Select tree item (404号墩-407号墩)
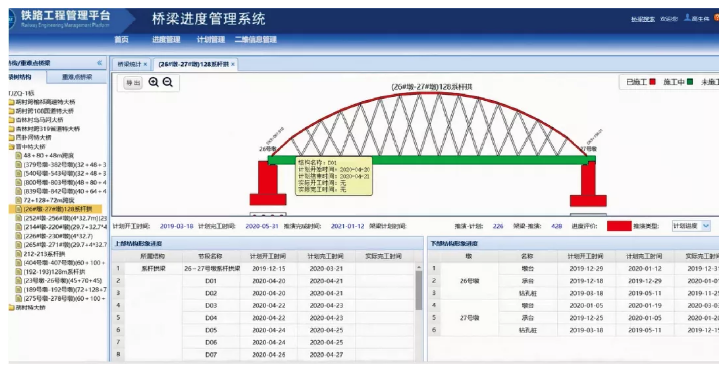 [61, 262]
